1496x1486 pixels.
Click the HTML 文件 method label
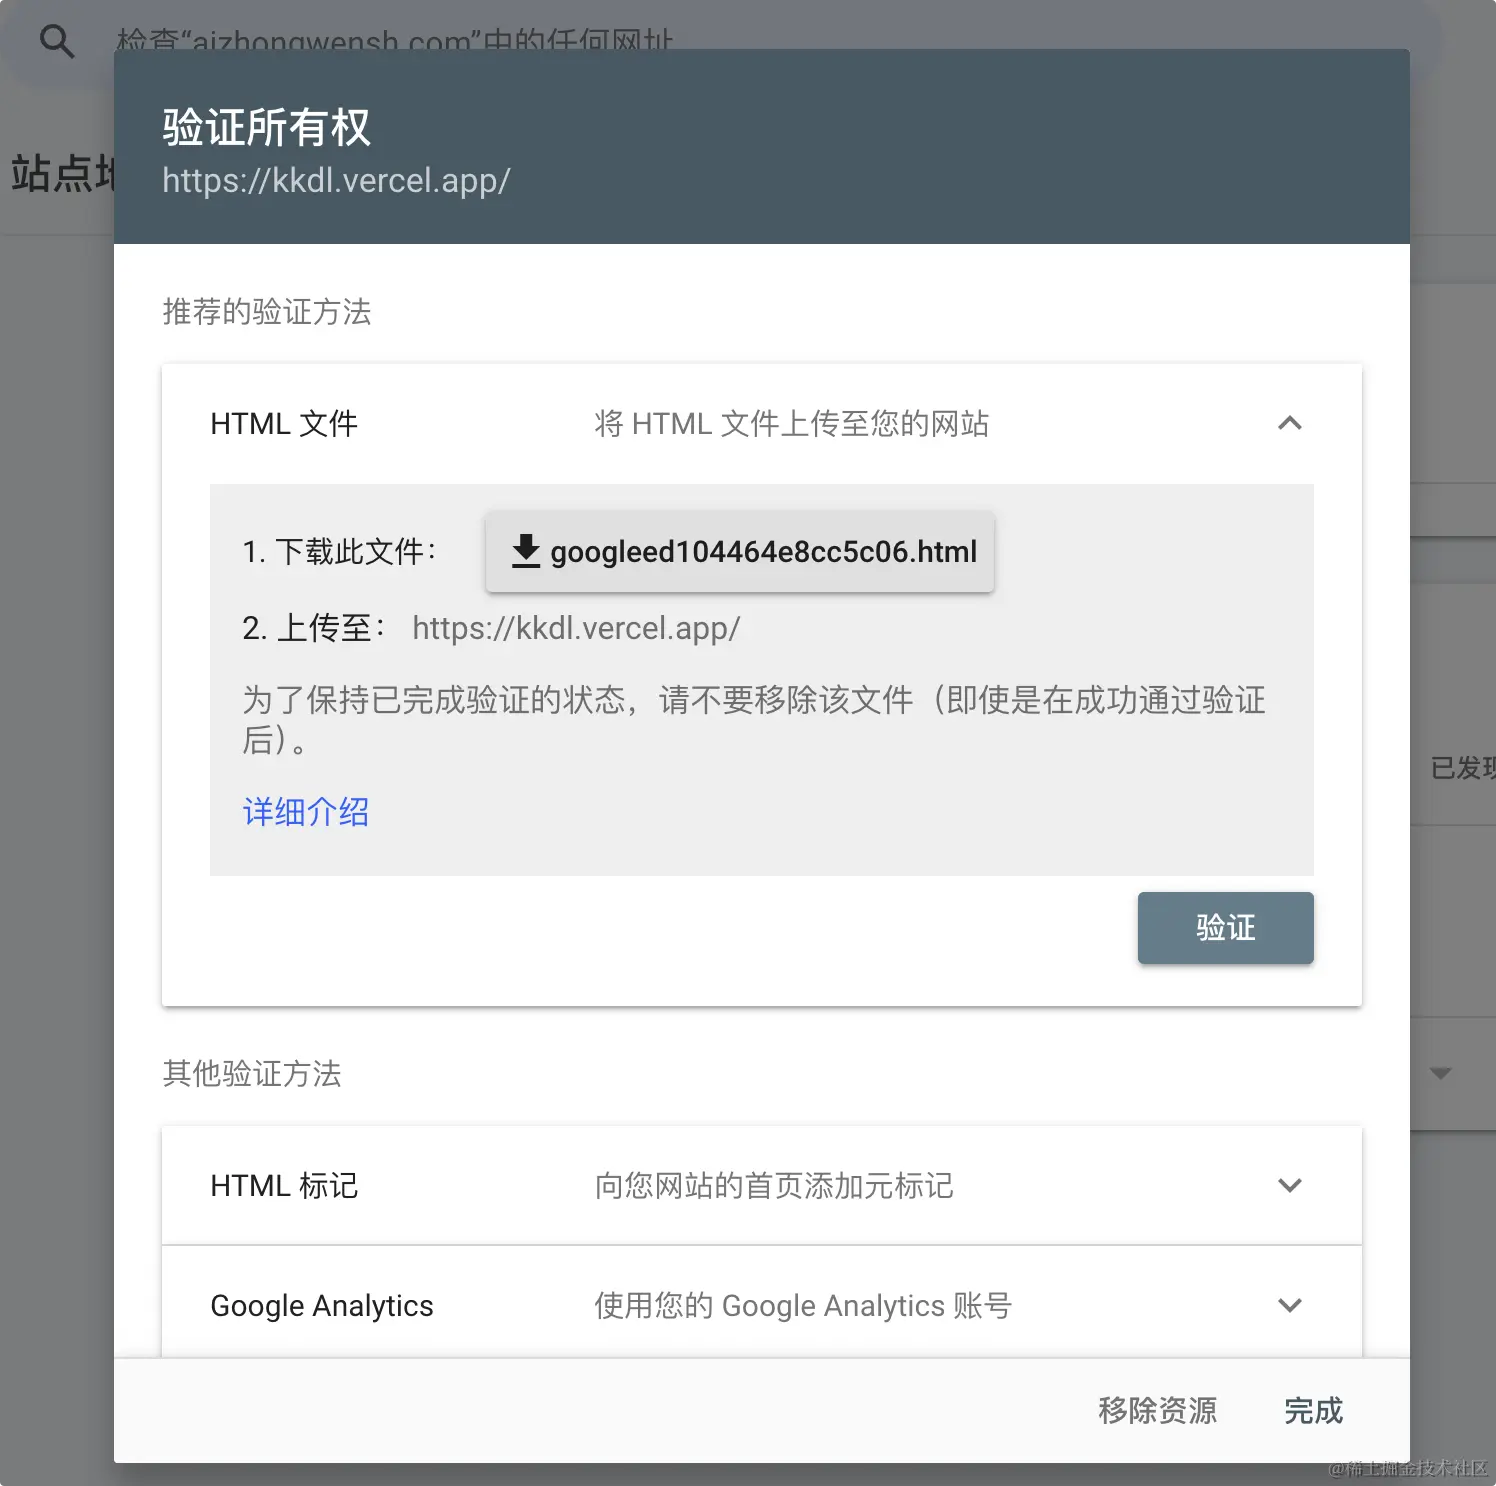click(x=284, y=424)
